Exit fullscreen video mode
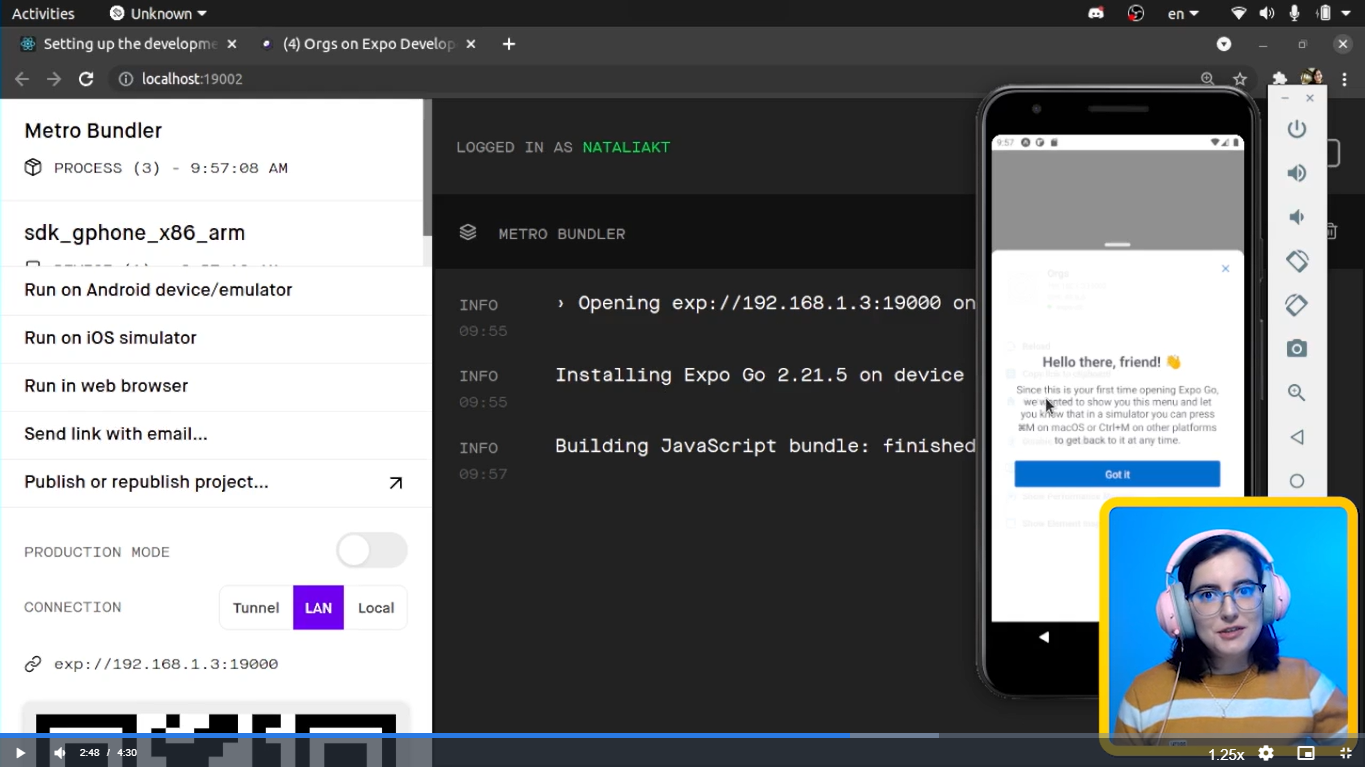Image resolution: width=1365 pixels, height=767 pixels. pos(1345,753)
